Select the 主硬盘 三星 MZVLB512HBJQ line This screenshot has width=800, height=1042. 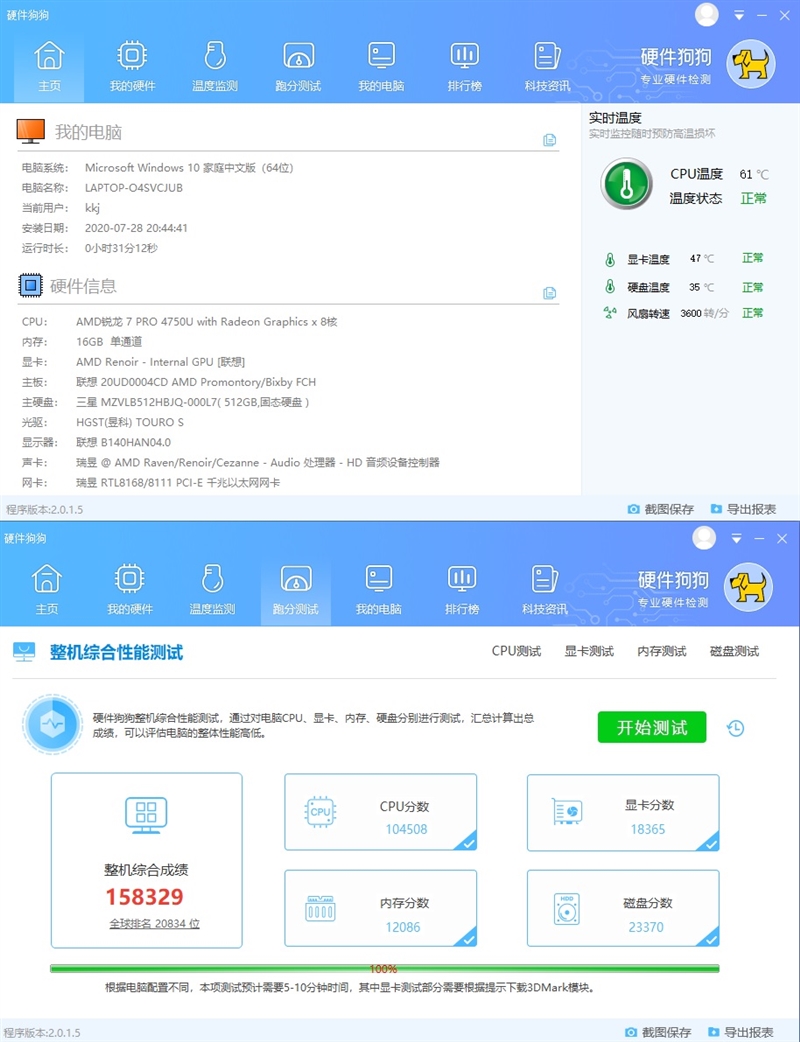click(193, 402)
